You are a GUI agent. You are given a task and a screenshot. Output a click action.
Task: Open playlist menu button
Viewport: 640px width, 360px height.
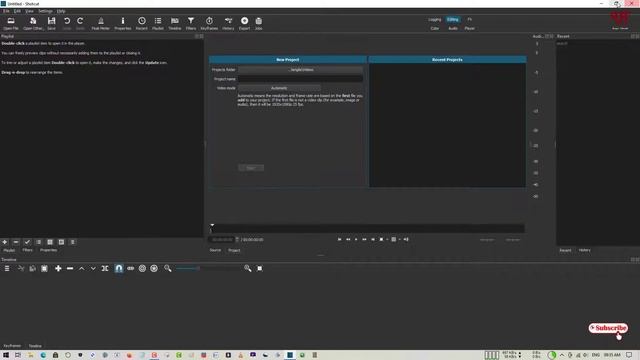coord(73,242)
